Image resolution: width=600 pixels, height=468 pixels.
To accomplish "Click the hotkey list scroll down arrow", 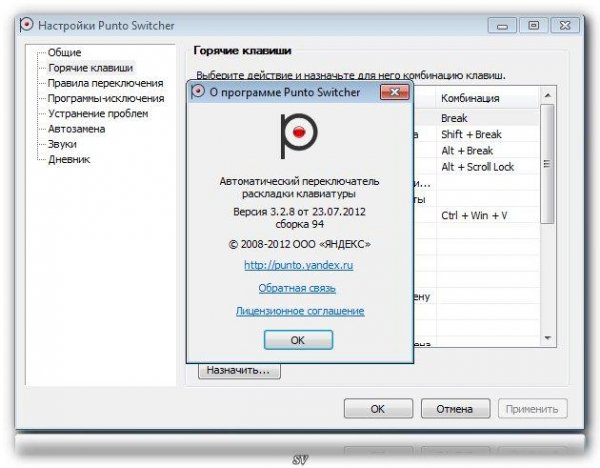I will (x=548, y=338).
